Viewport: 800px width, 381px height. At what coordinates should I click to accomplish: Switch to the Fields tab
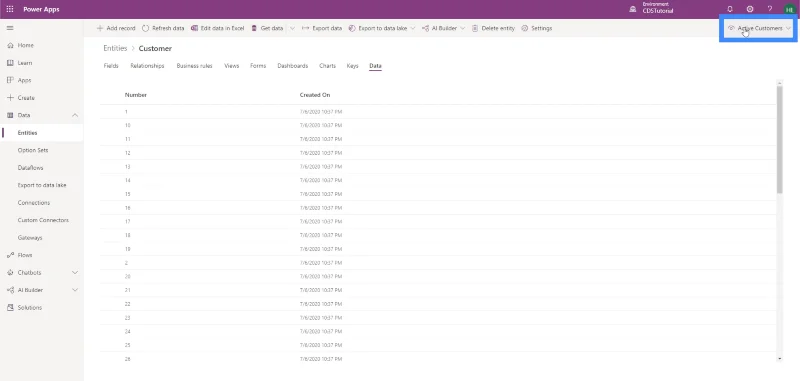click(111, 66)
